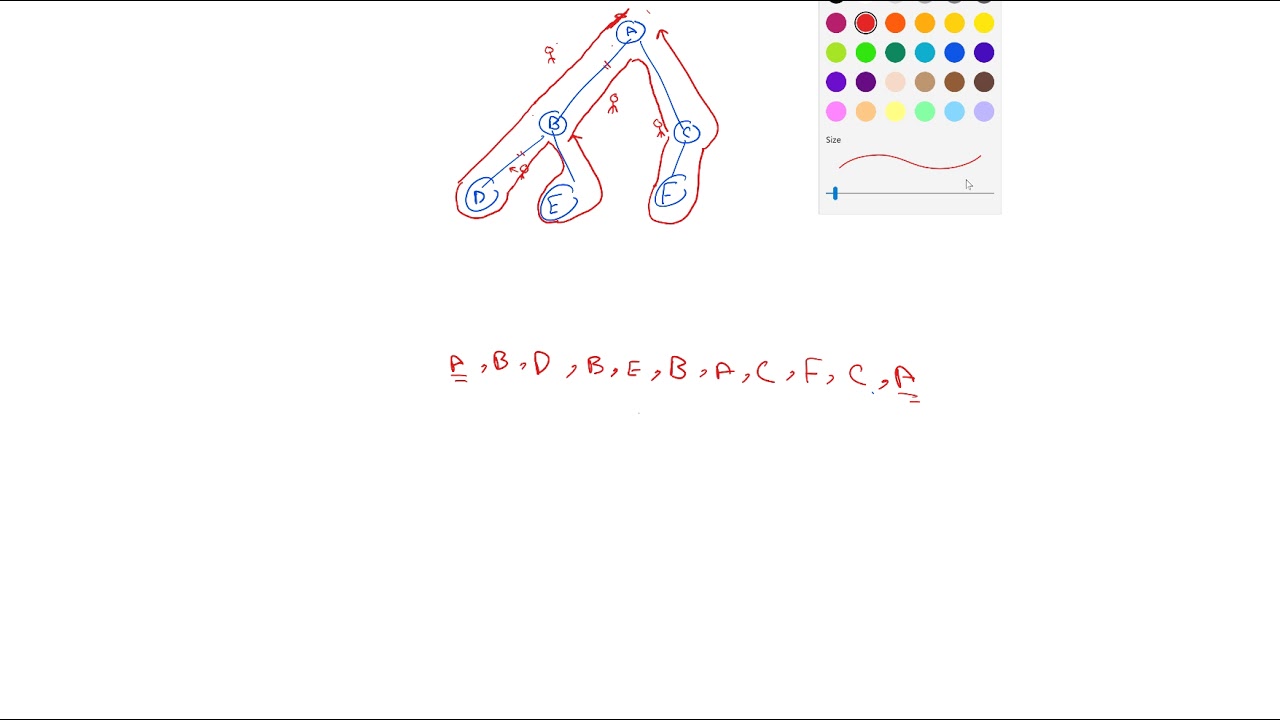Viewport: 1280px width, 720px height.
Task: Select the teal cyan color swatch
Action: tap(925, 52)
